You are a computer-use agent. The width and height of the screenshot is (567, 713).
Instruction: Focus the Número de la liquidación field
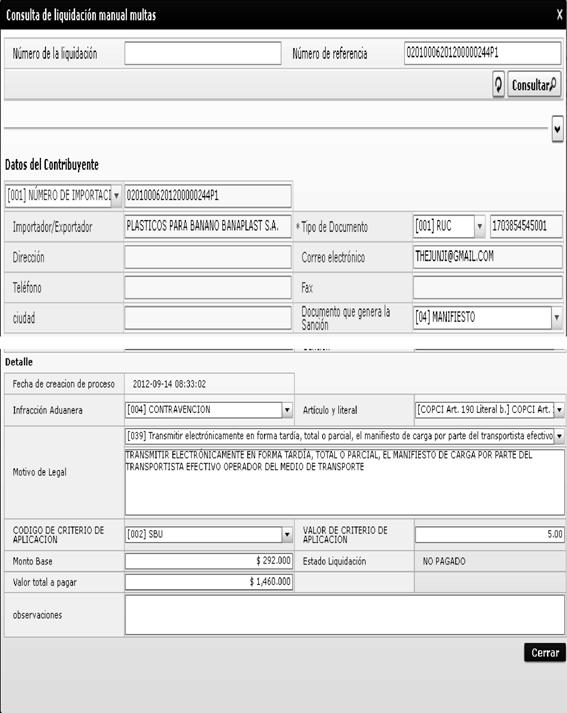(203, 54)
